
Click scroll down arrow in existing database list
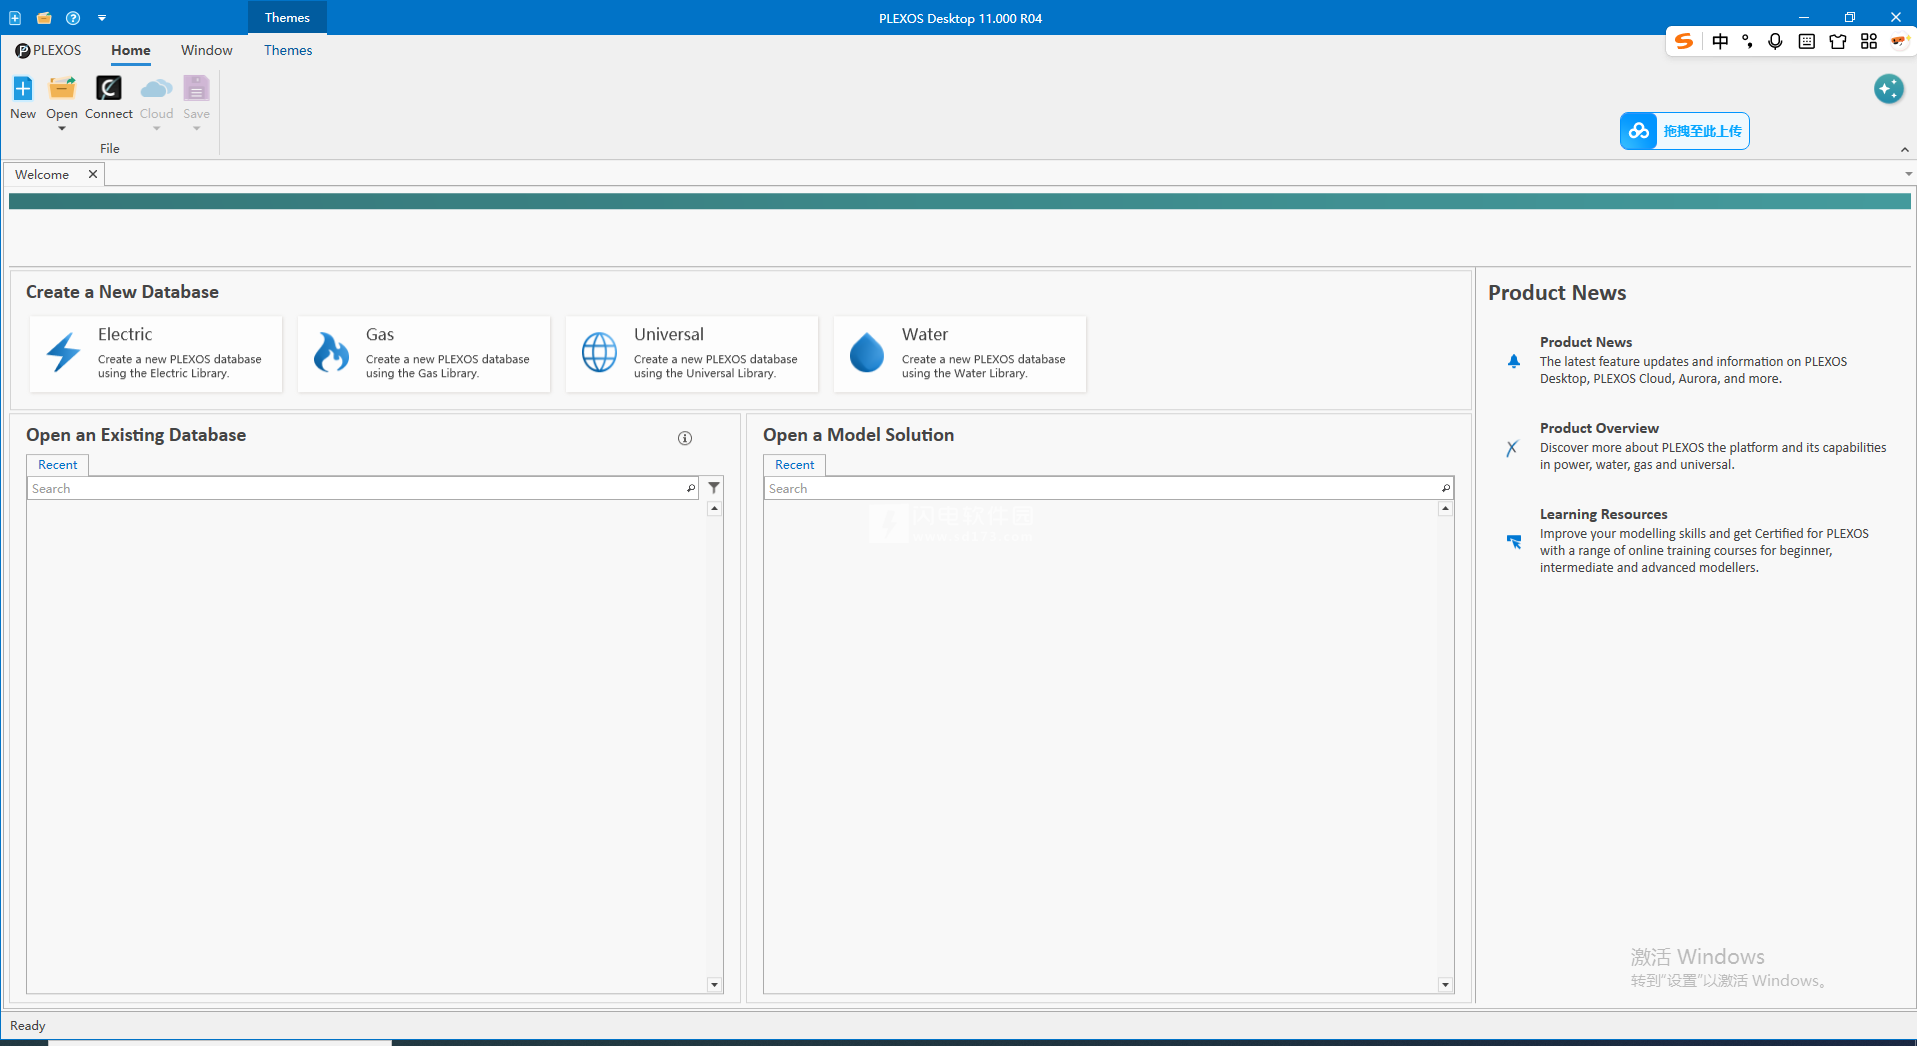(x=714, y=985)
